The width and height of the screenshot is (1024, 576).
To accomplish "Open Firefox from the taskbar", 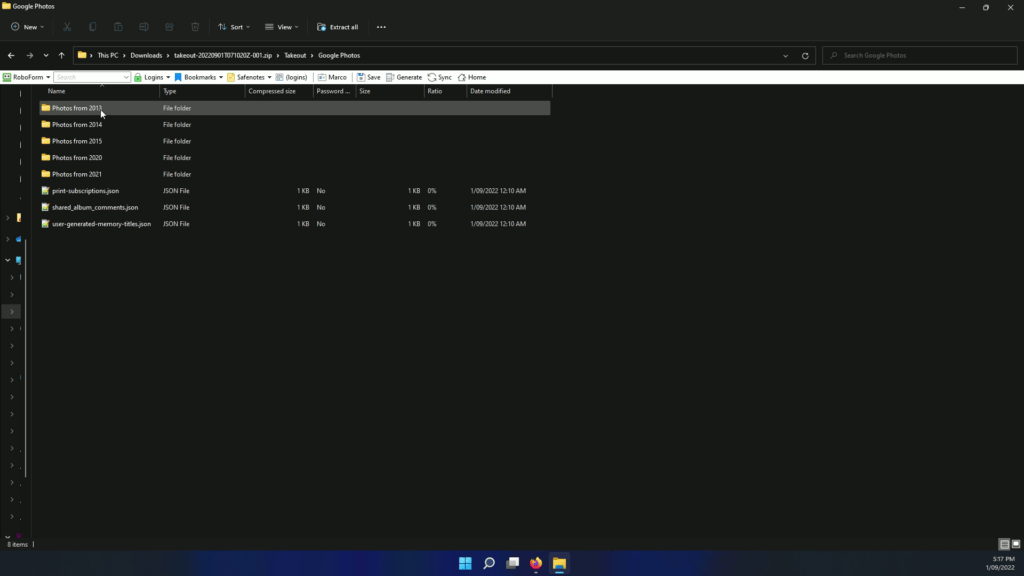I will (535, 563).
